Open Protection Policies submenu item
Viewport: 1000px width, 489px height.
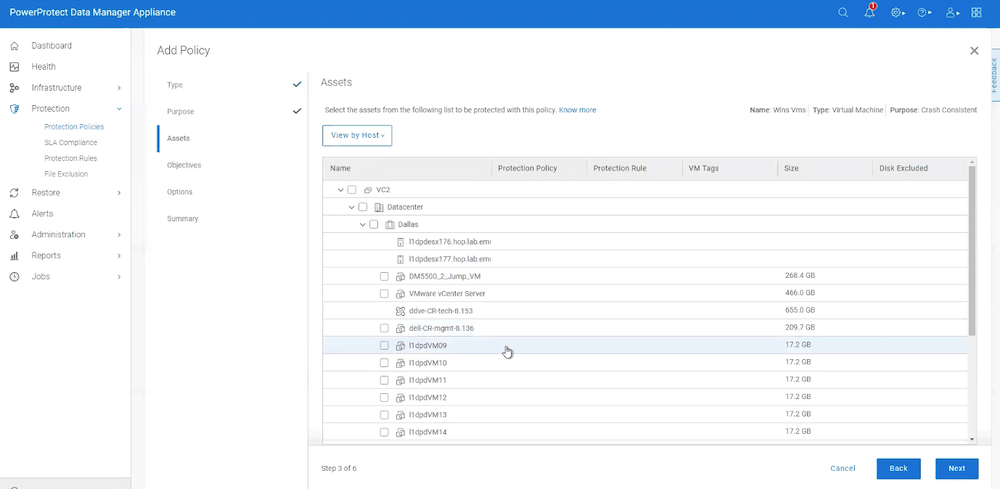point(74,127)
